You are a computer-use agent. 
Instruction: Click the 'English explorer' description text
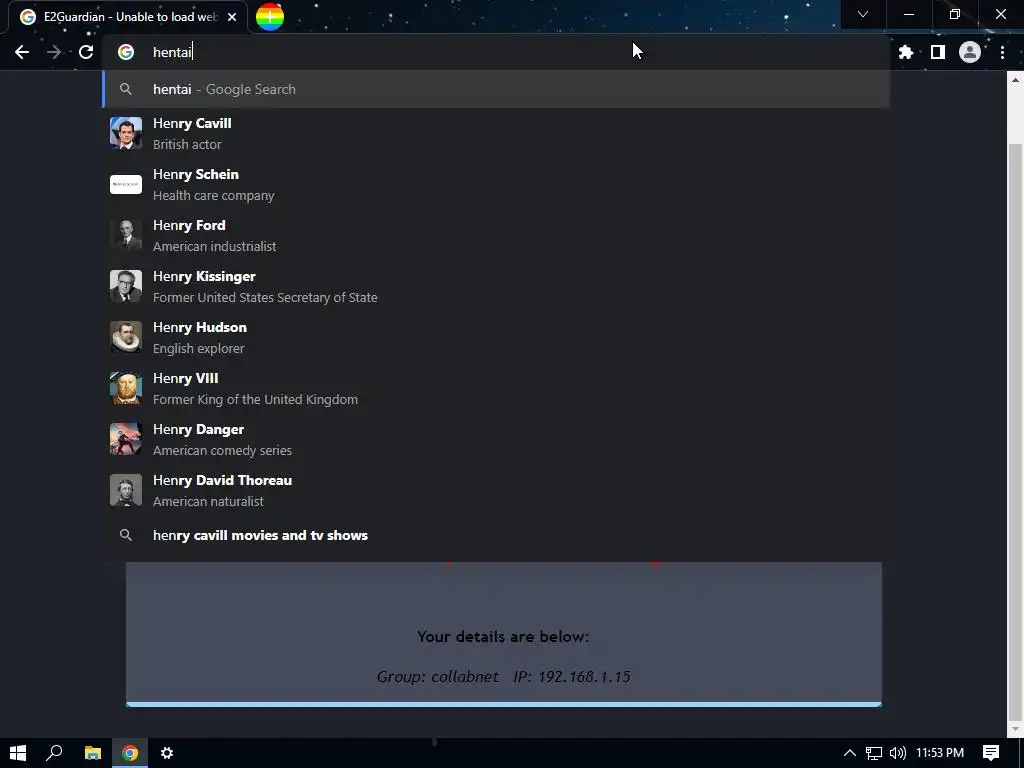(199, 348)
